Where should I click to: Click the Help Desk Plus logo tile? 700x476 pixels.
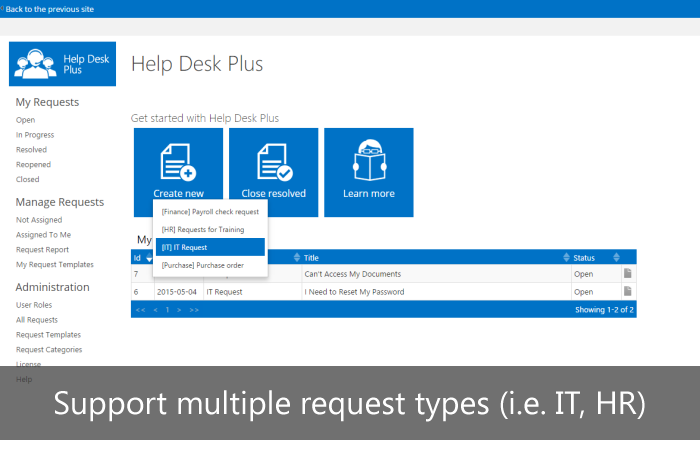[x=62, y=64]
